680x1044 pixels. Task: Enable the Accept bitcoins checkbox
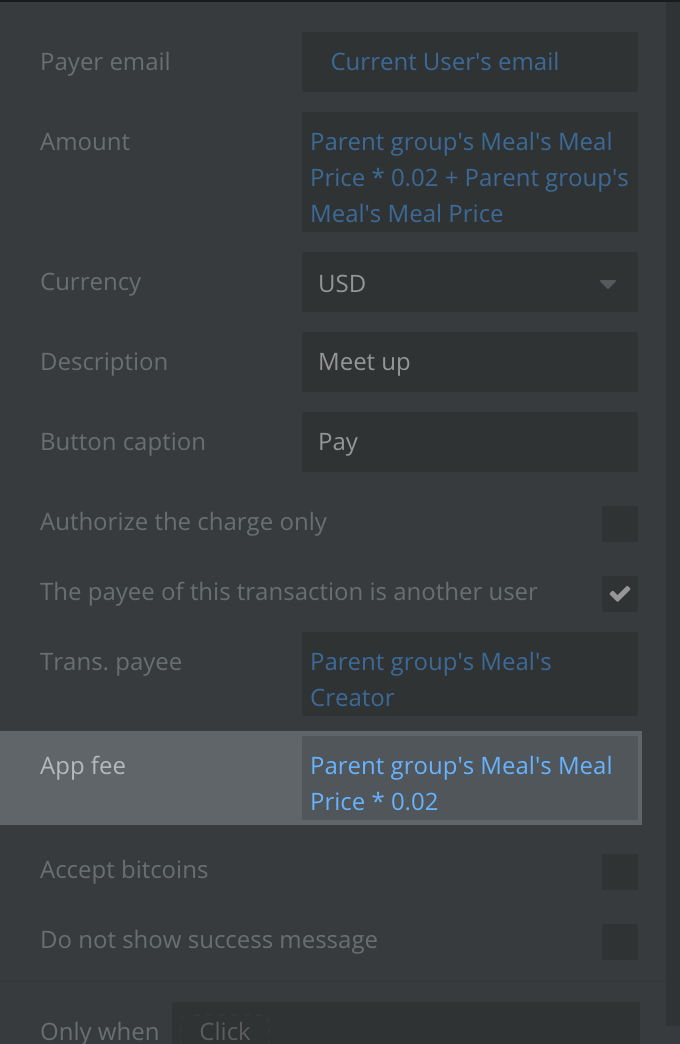tap(619, 871)
